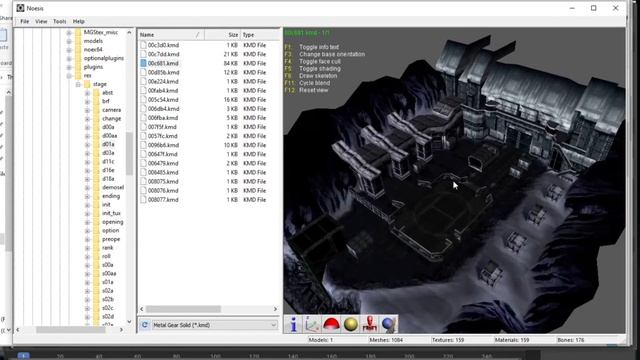The width and height of the screenshot is (640, 360).
Task: Select the 006db4.kmd file
Action: [x=163, y=109]
